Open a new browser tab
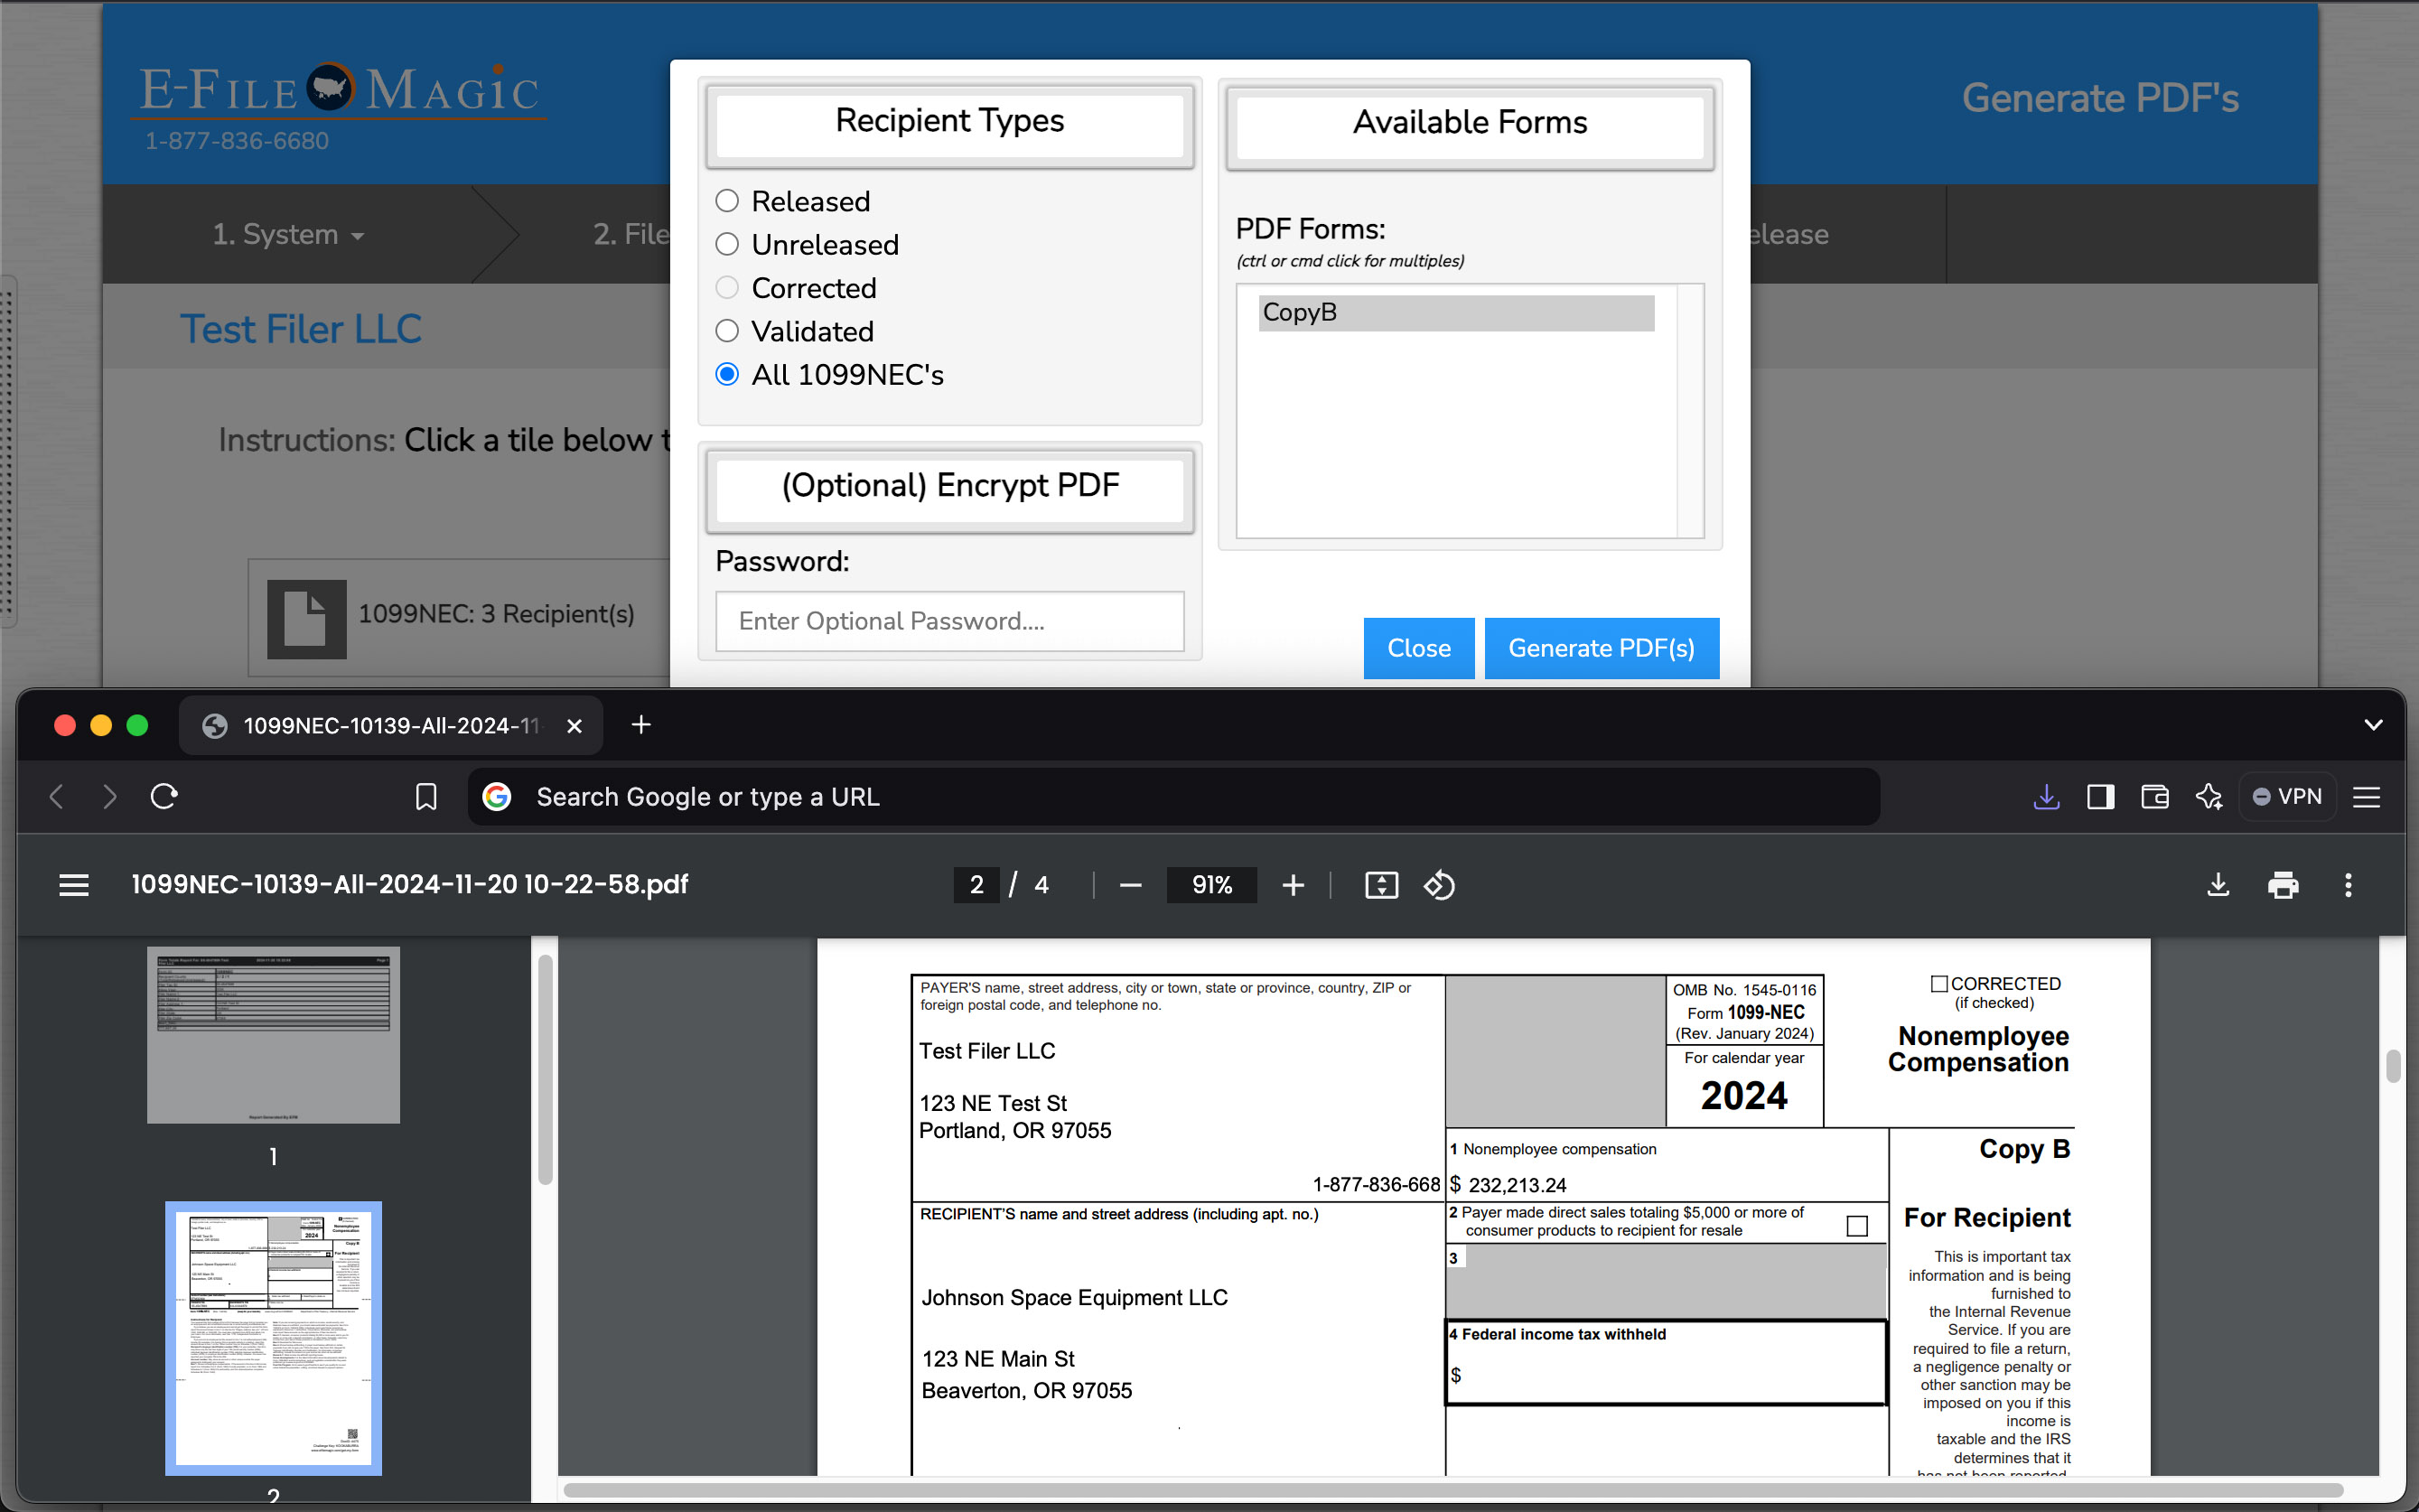 641,725
